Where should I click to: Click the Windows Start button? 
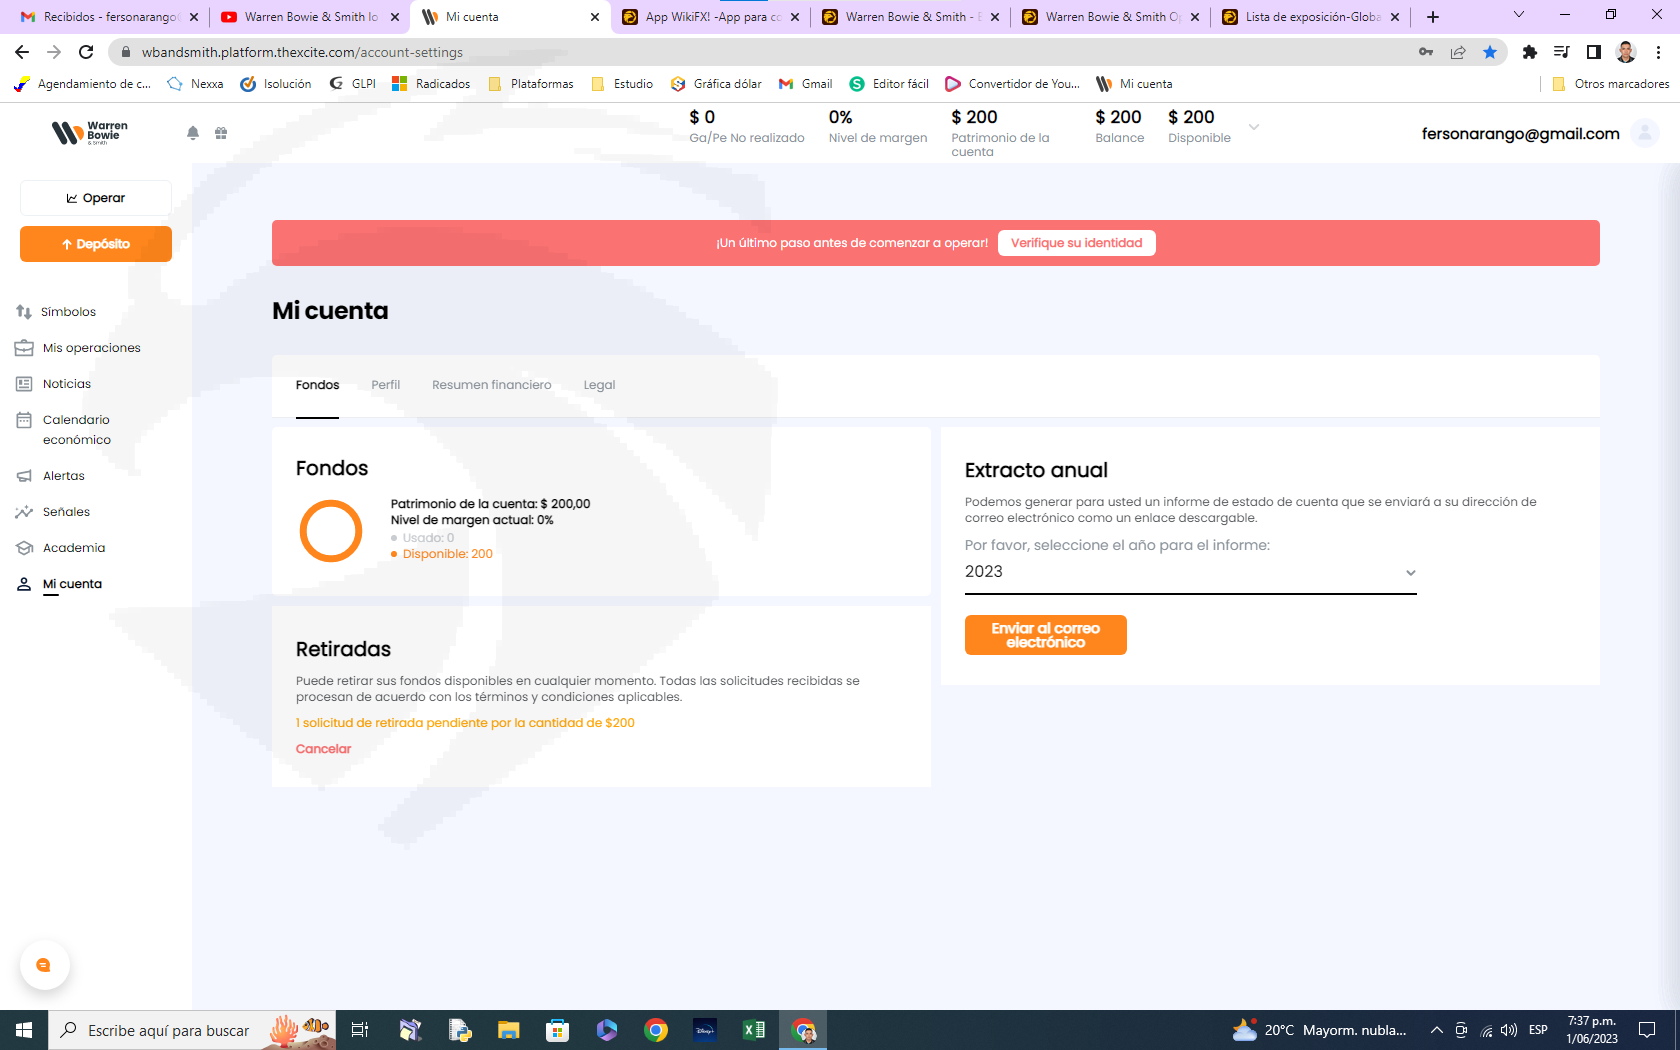tap(24, 1030)
